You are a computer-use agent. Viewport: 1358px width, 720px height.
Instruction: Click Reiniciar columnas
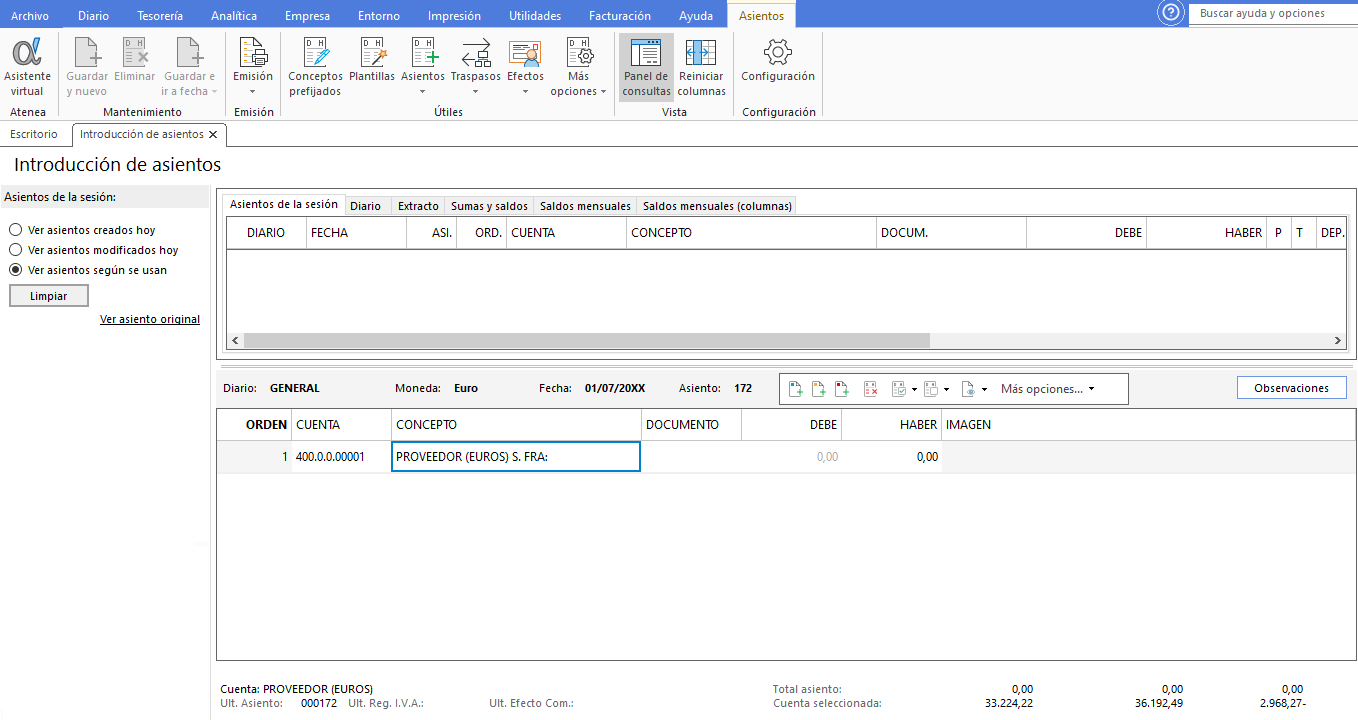701,67
